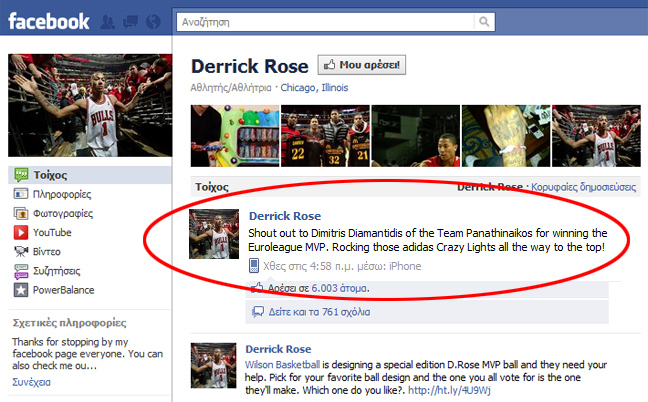Click the Βίντεο video icon in sidebar
Screen dimensions: 648x402
(22, 251)
